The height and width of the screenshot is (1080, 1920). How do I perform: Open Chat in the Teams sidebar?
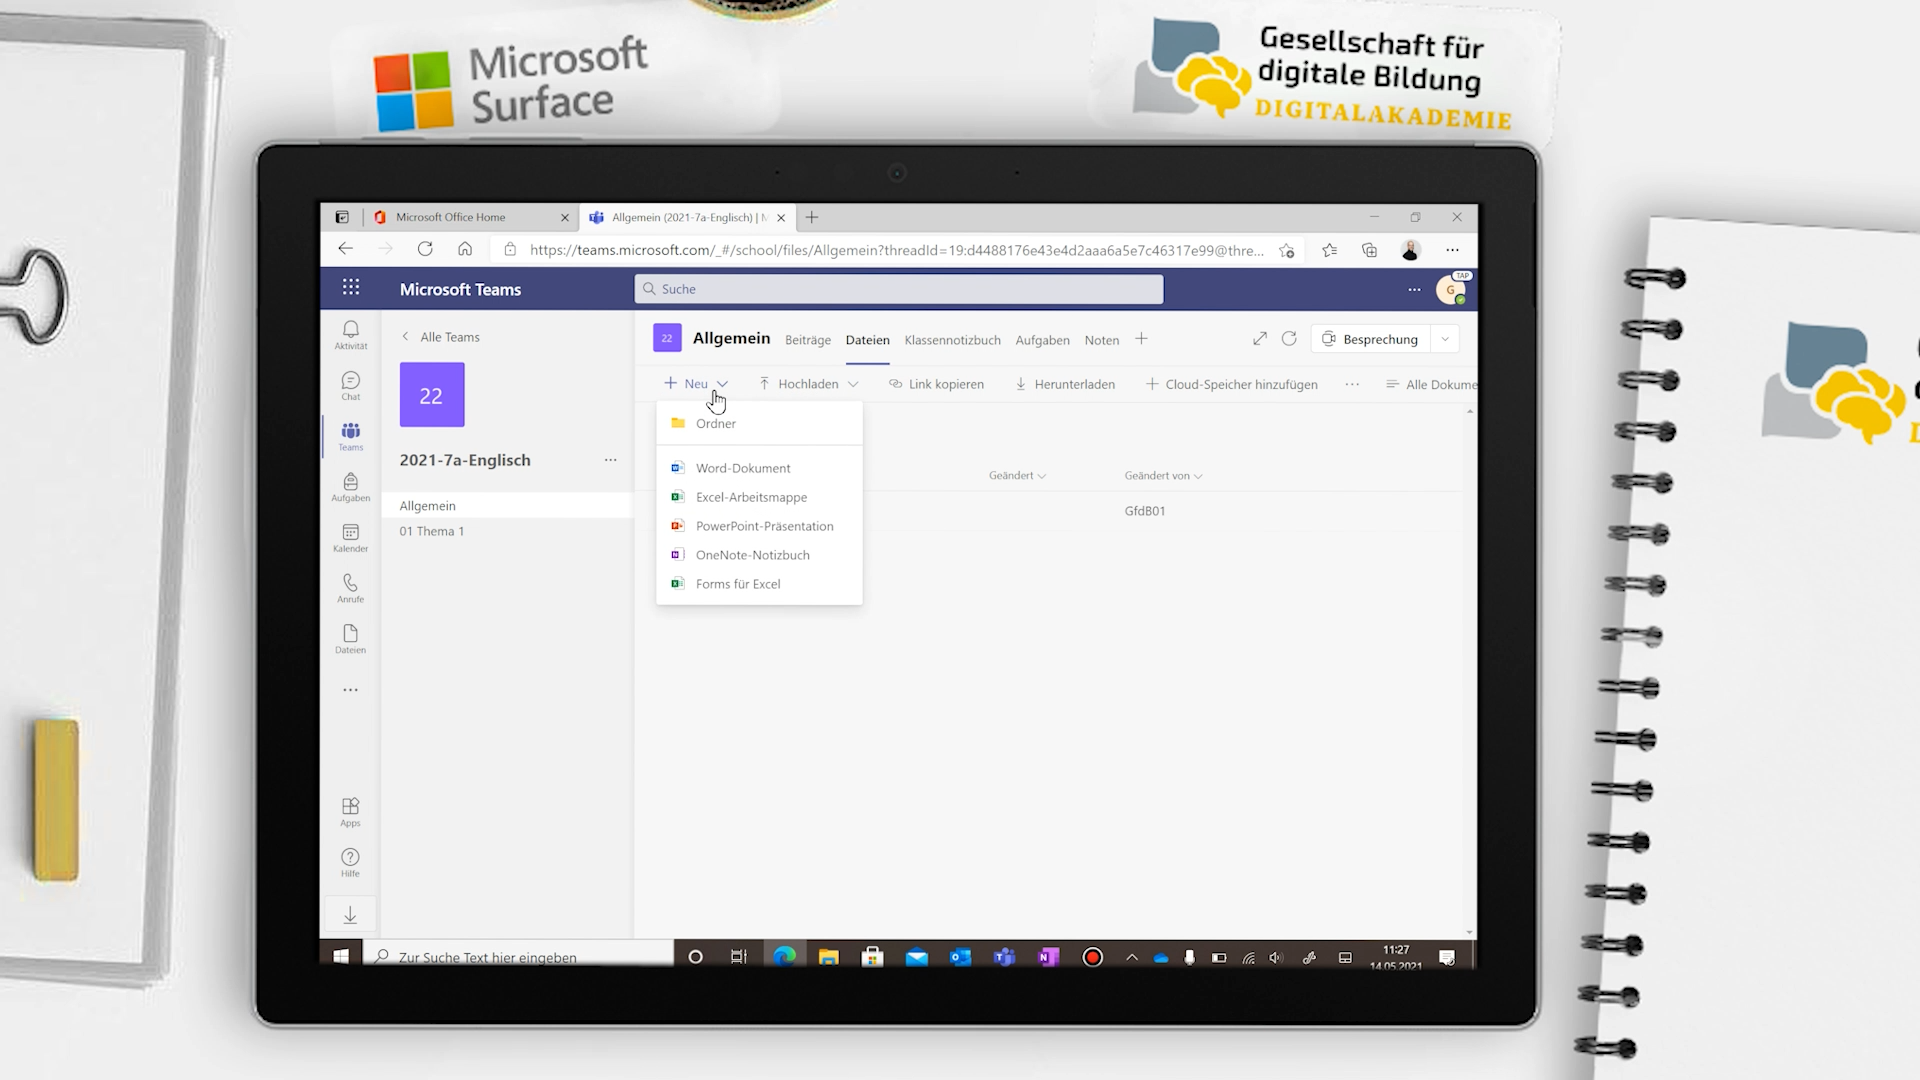[x=350, y=385]
